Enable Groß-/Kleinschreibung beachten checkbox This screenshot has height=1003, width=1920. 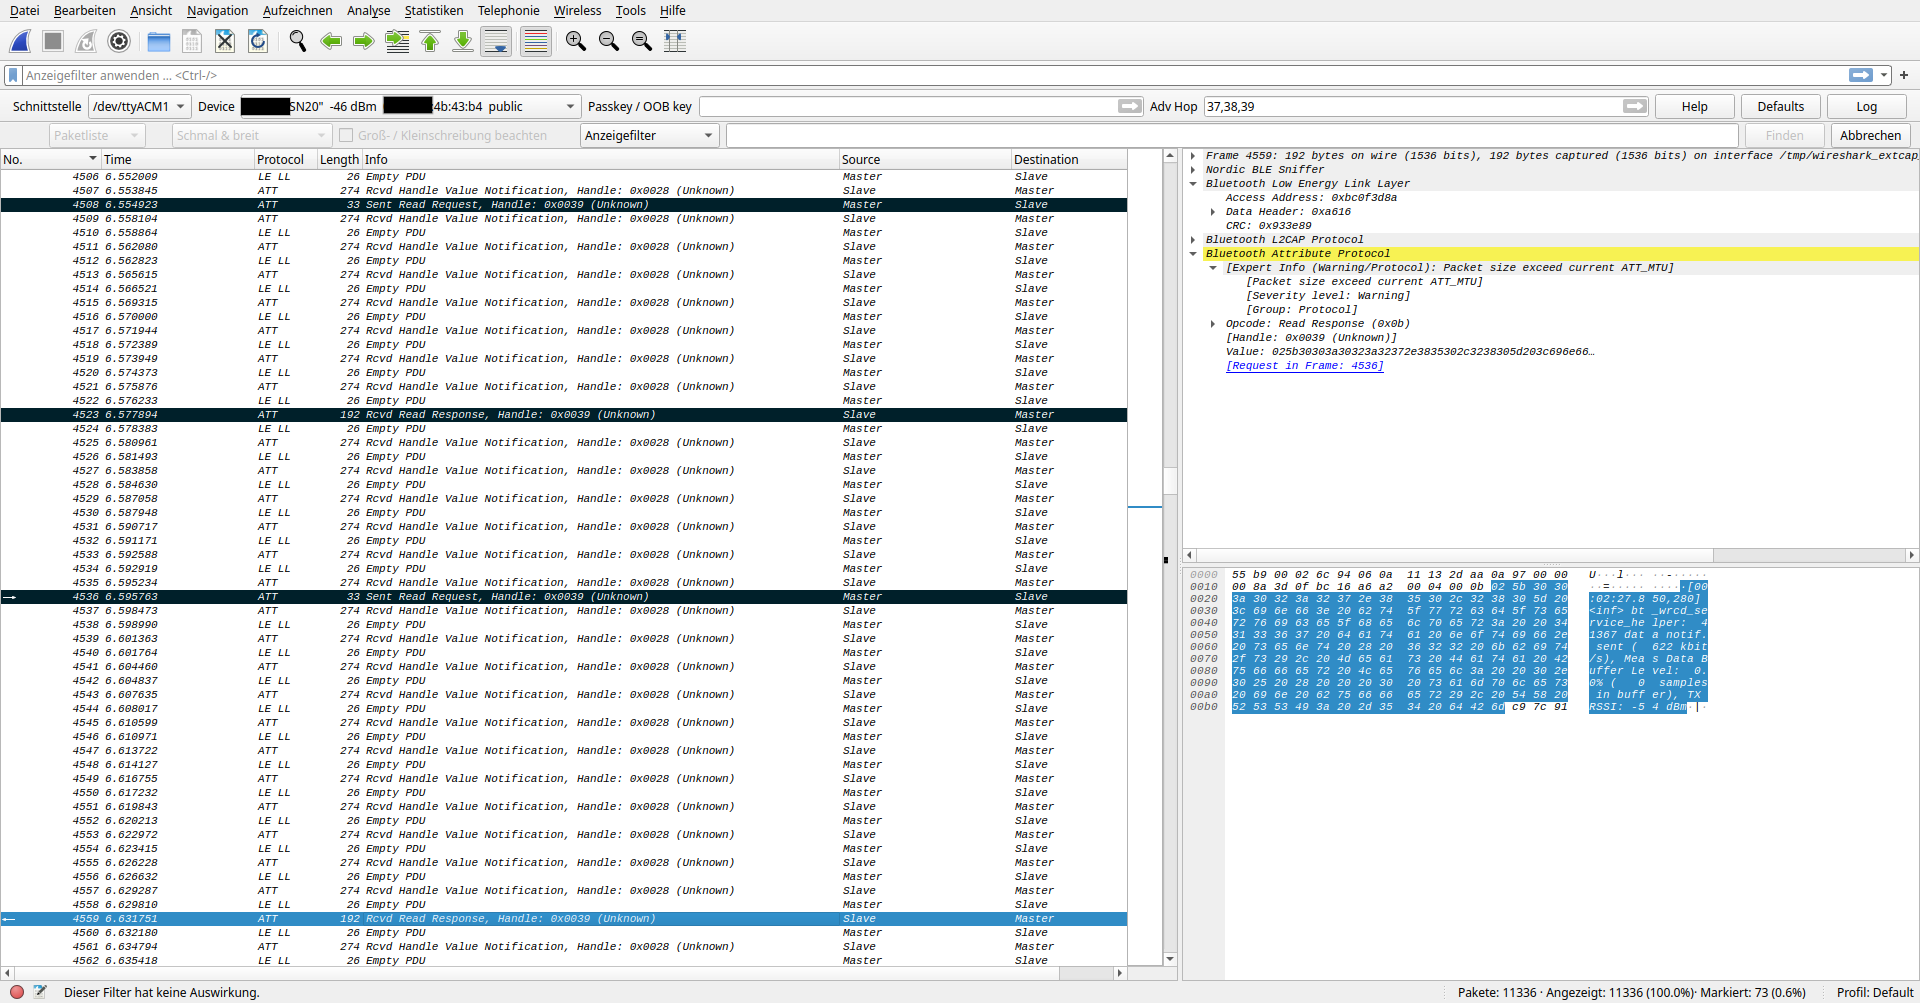[x=345, y=135]
